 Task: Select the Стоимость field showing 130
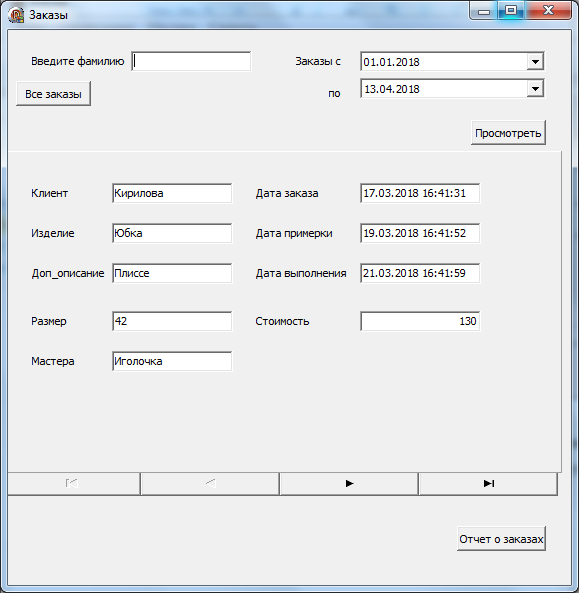pos(420,321)
